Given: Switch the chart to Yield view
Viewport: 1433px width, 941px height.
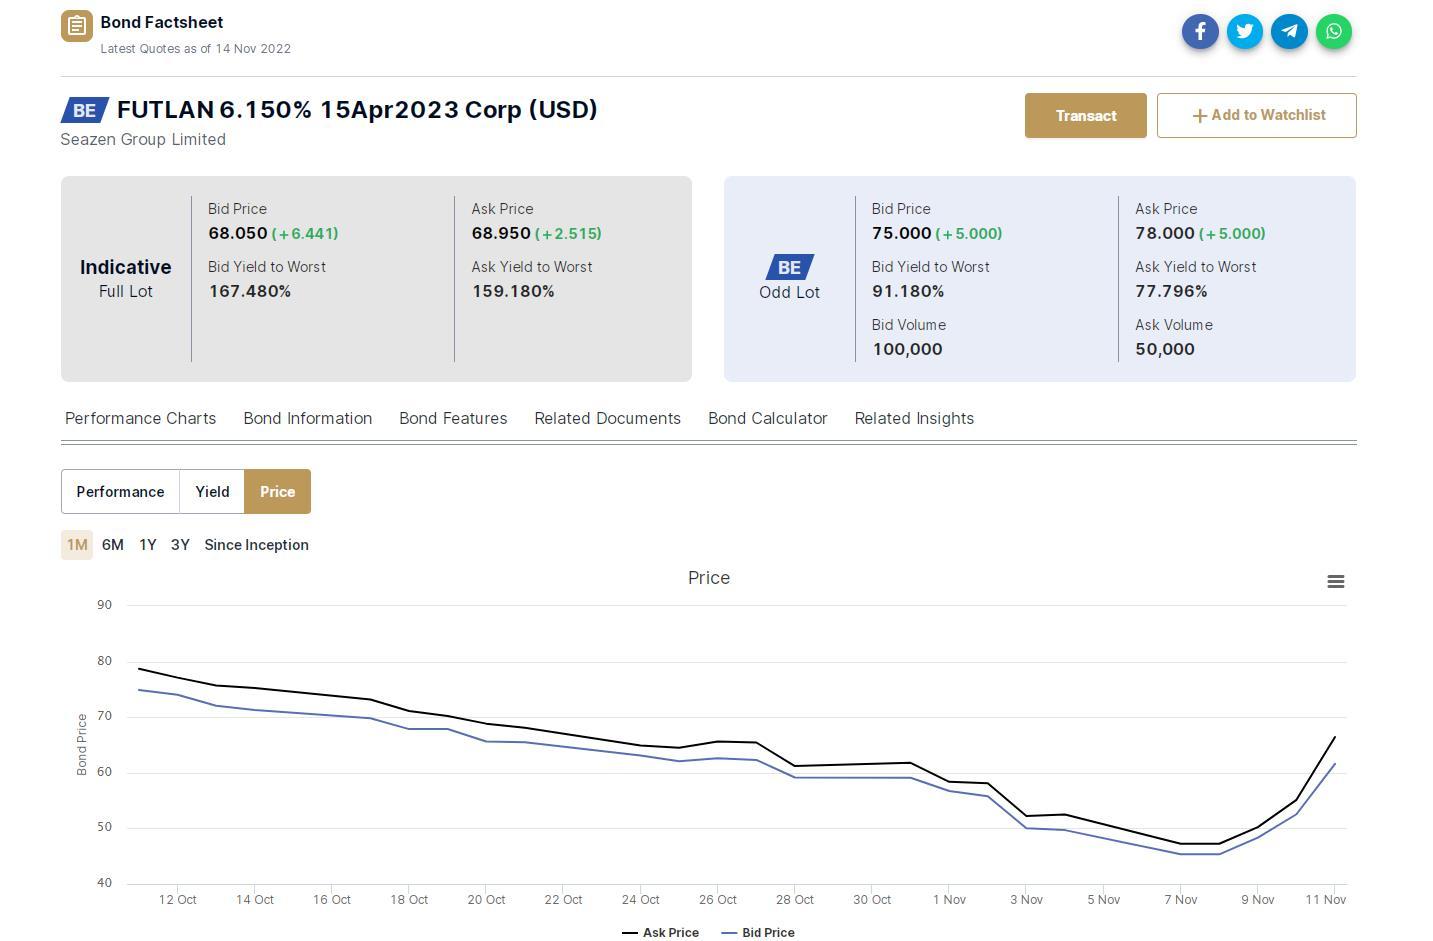Looking at the screenshot, I should point(212,492).
